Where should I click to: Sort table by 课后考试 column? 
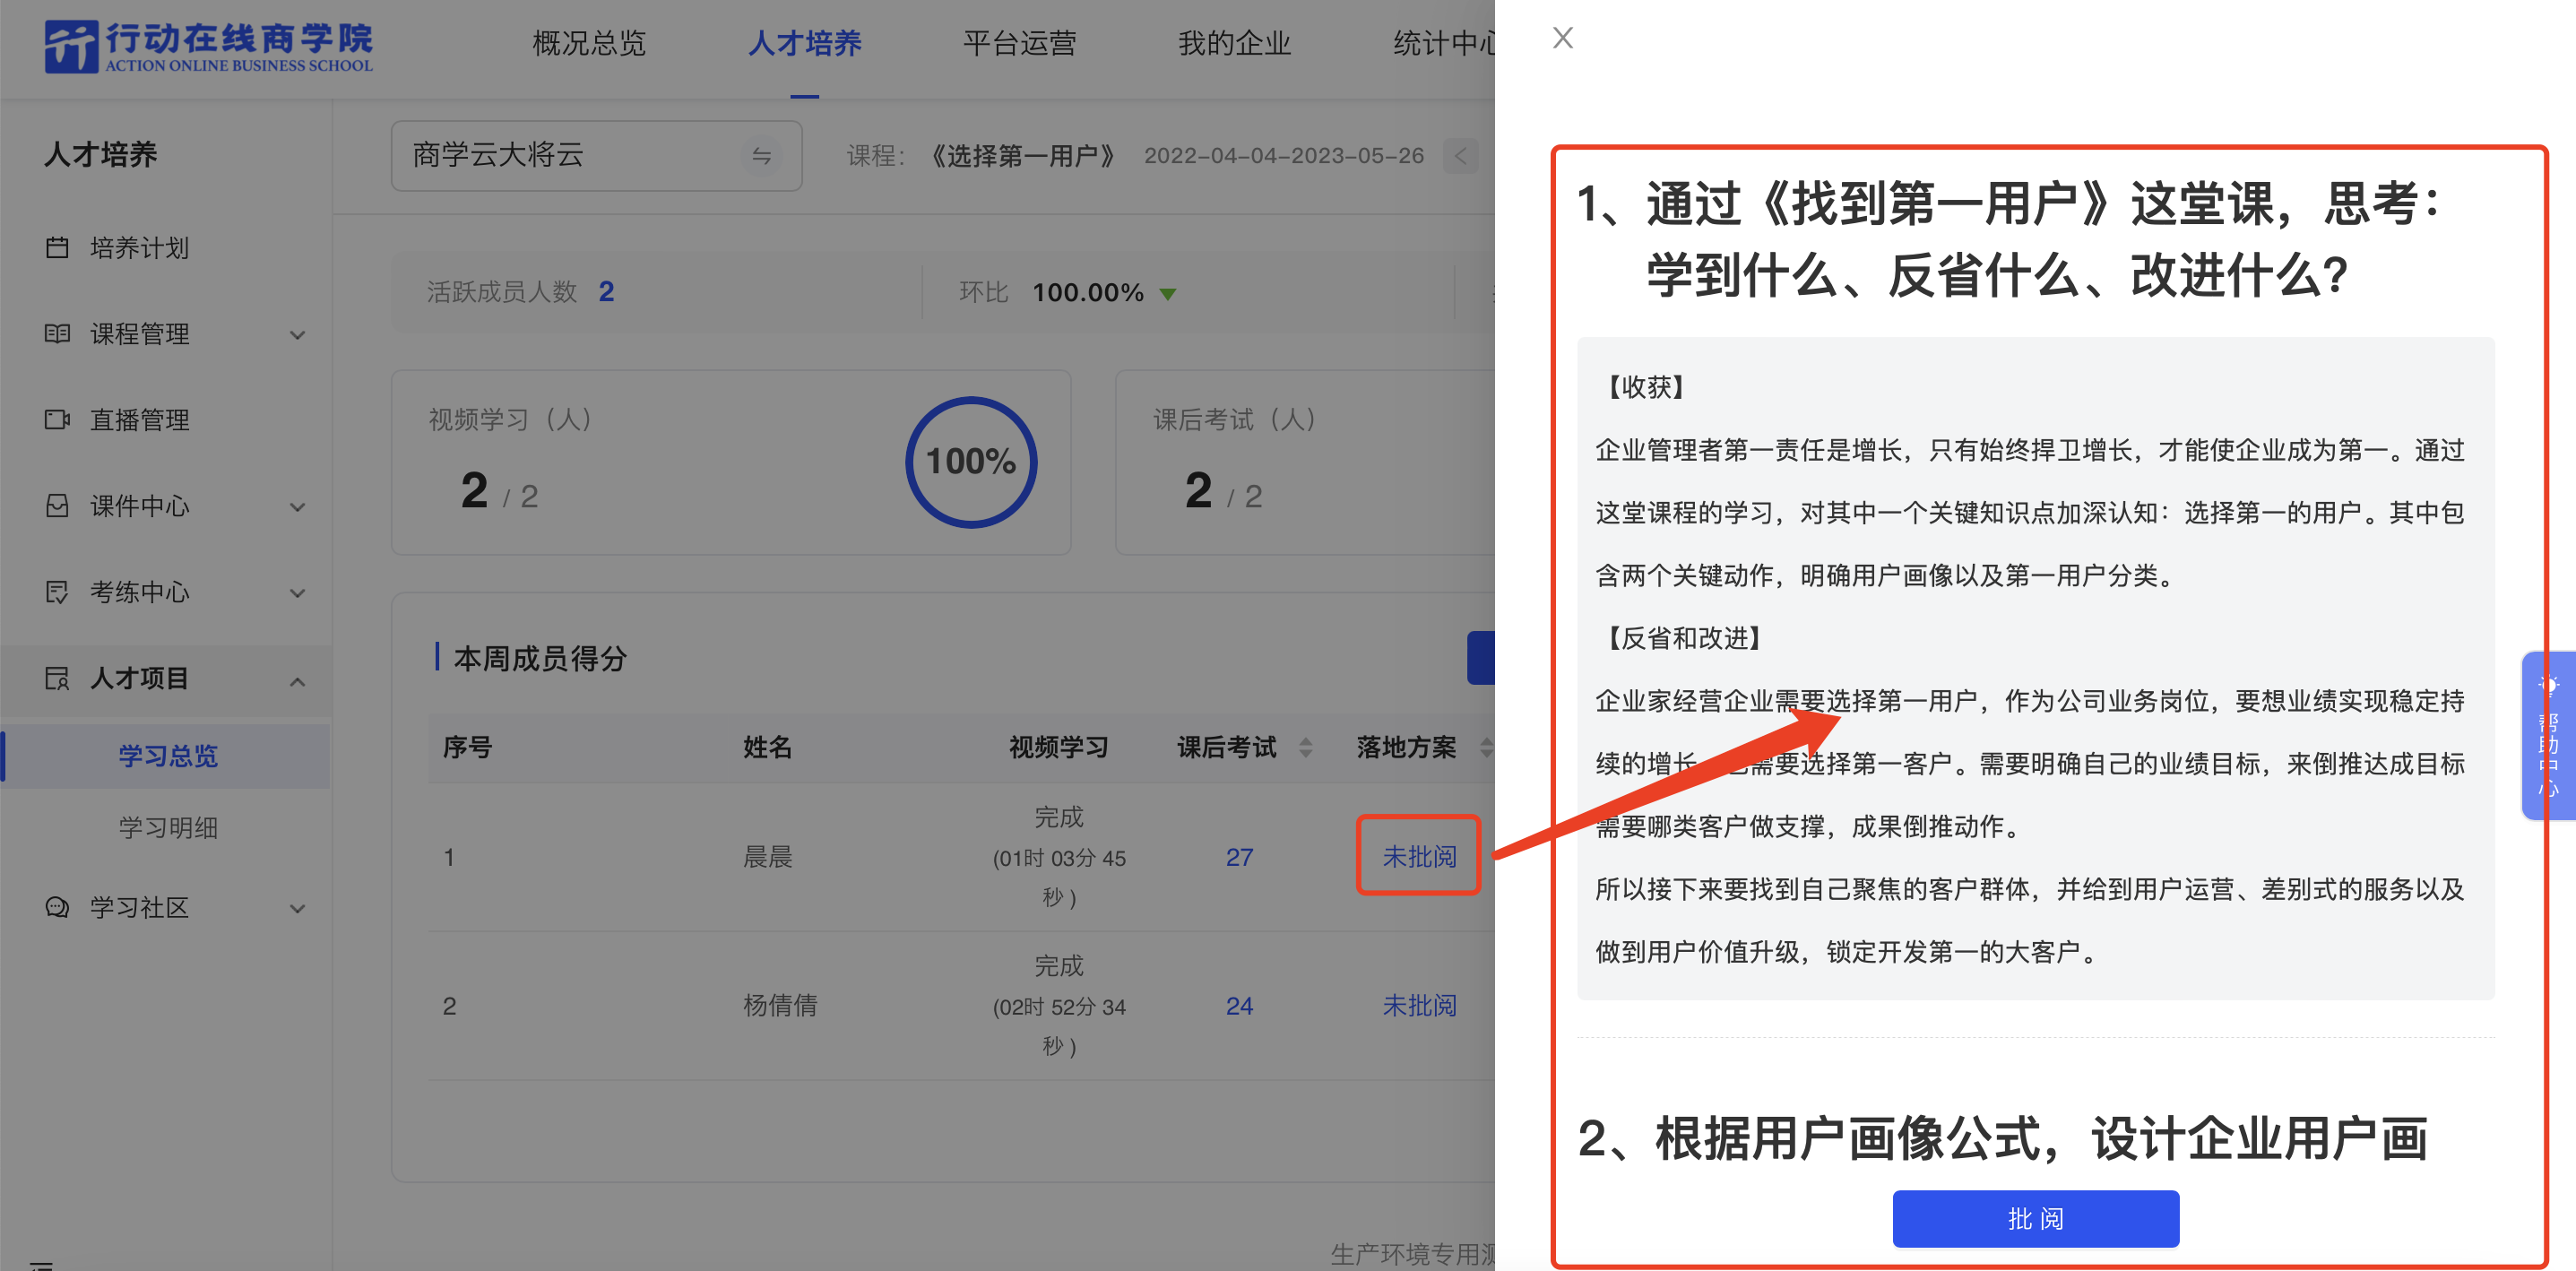tap(1305, 747)
